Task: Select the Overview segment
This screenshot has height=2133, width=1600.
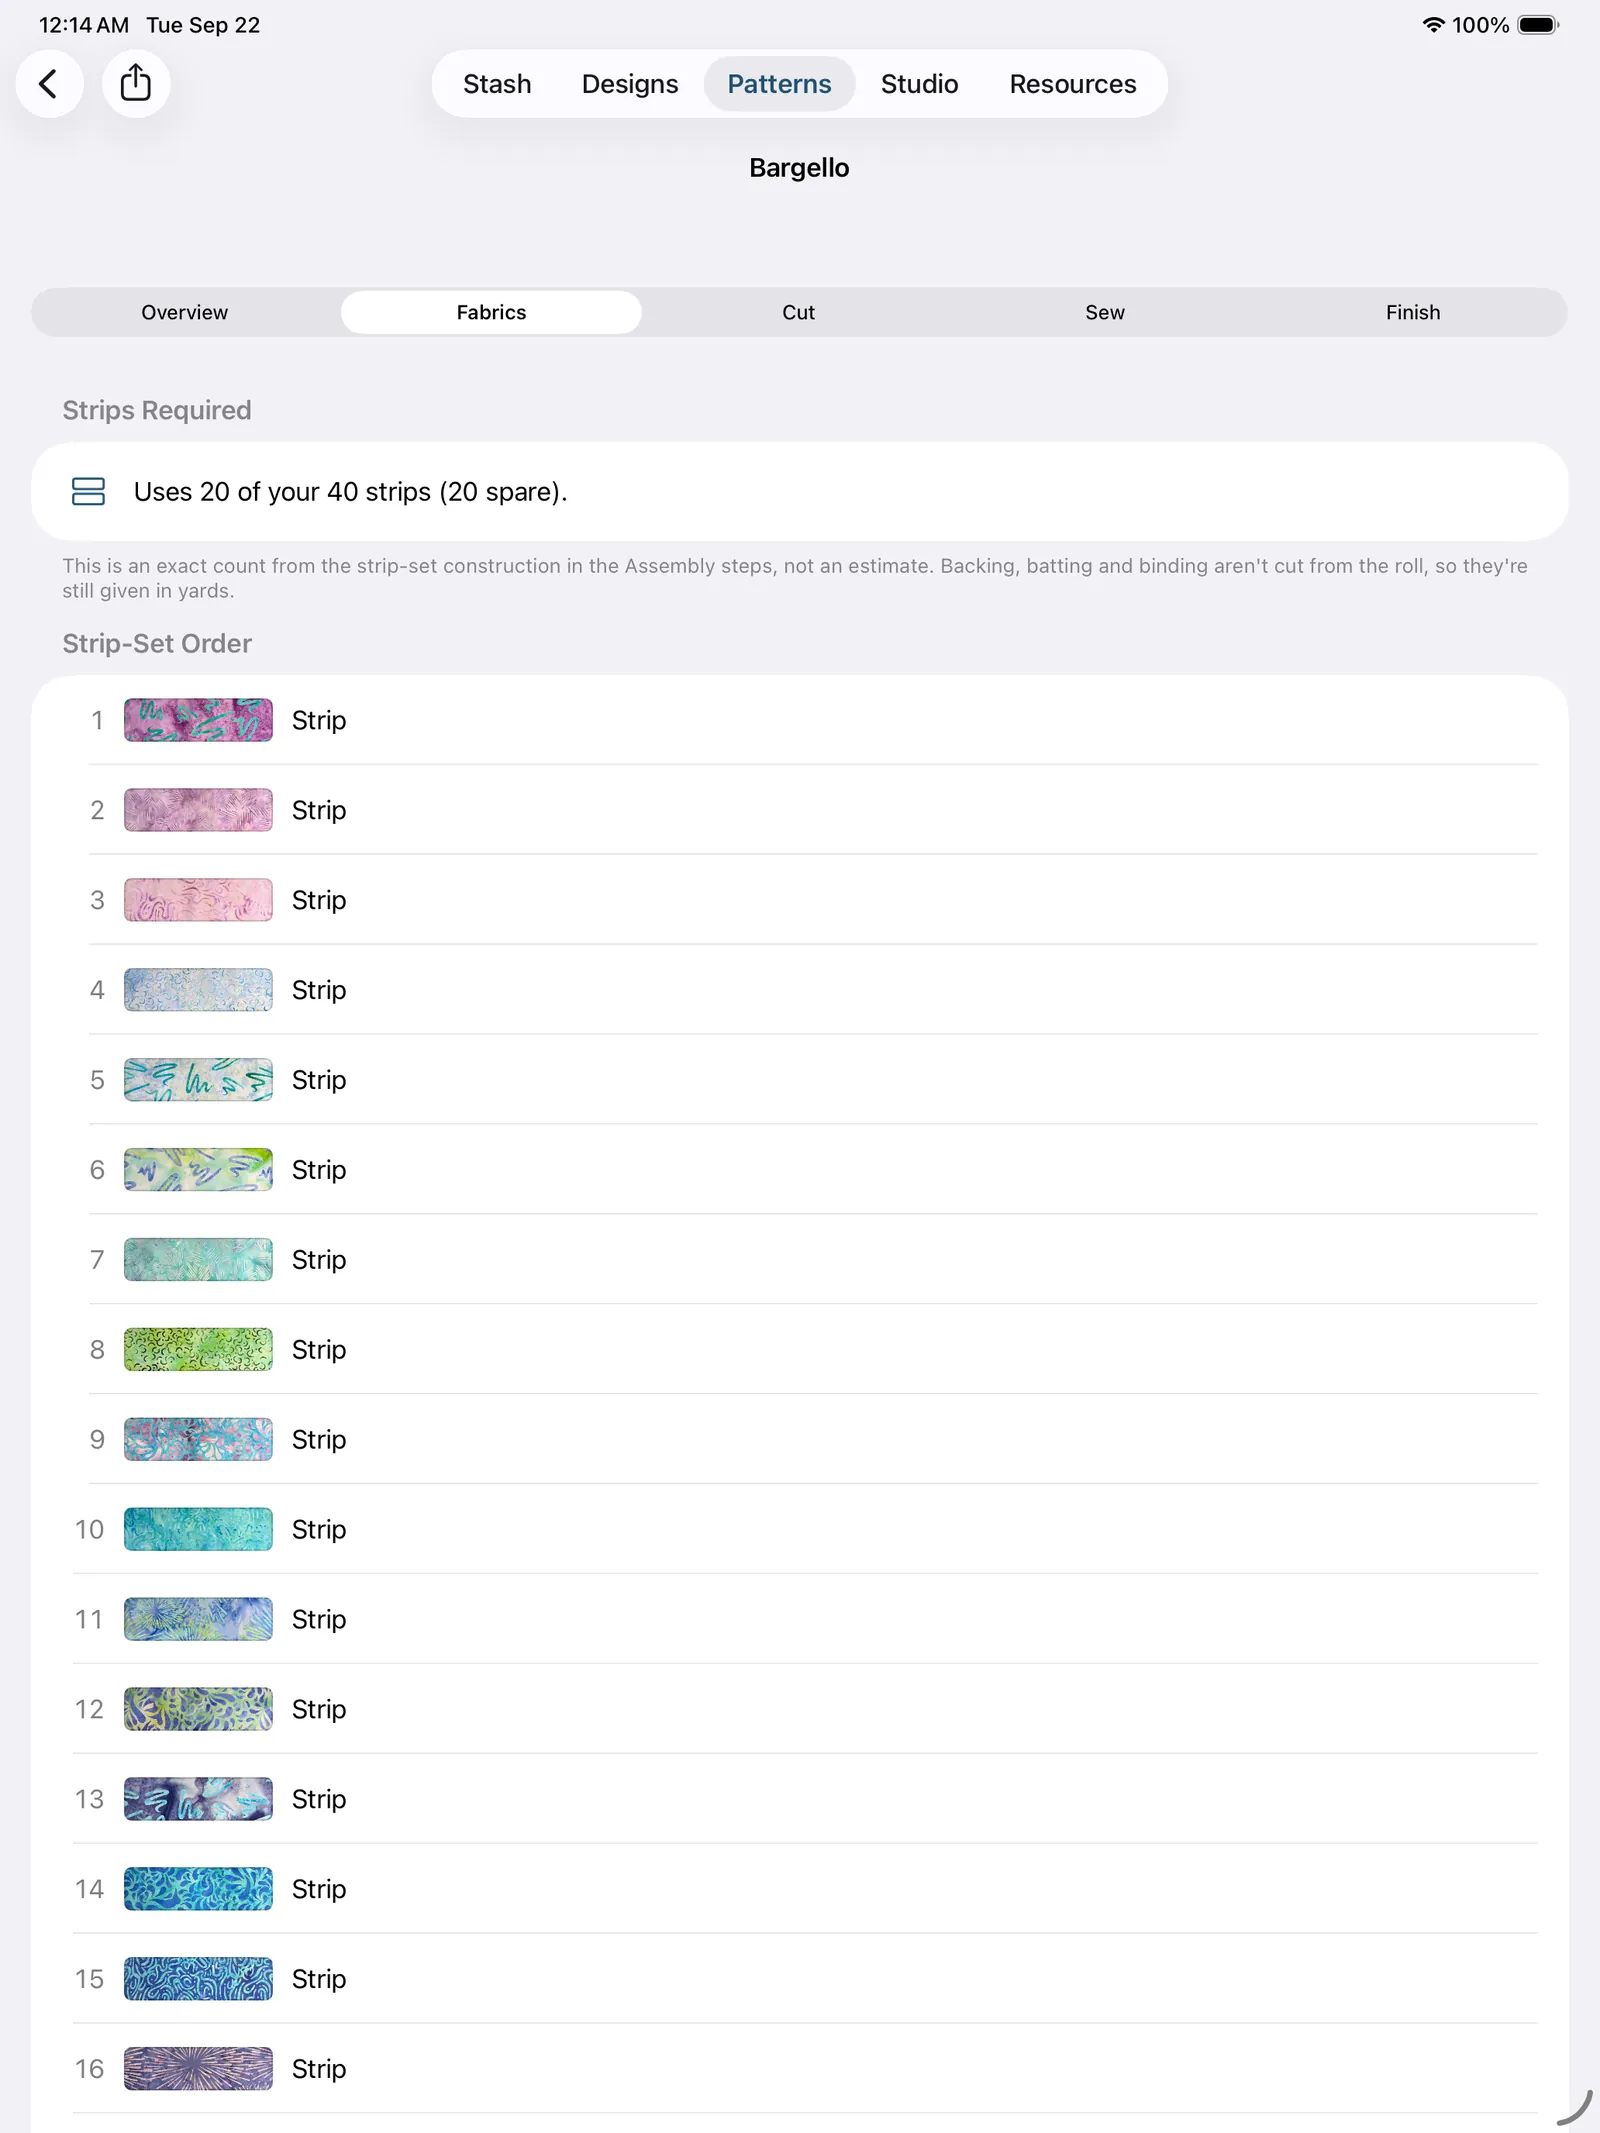Action: 185,313
